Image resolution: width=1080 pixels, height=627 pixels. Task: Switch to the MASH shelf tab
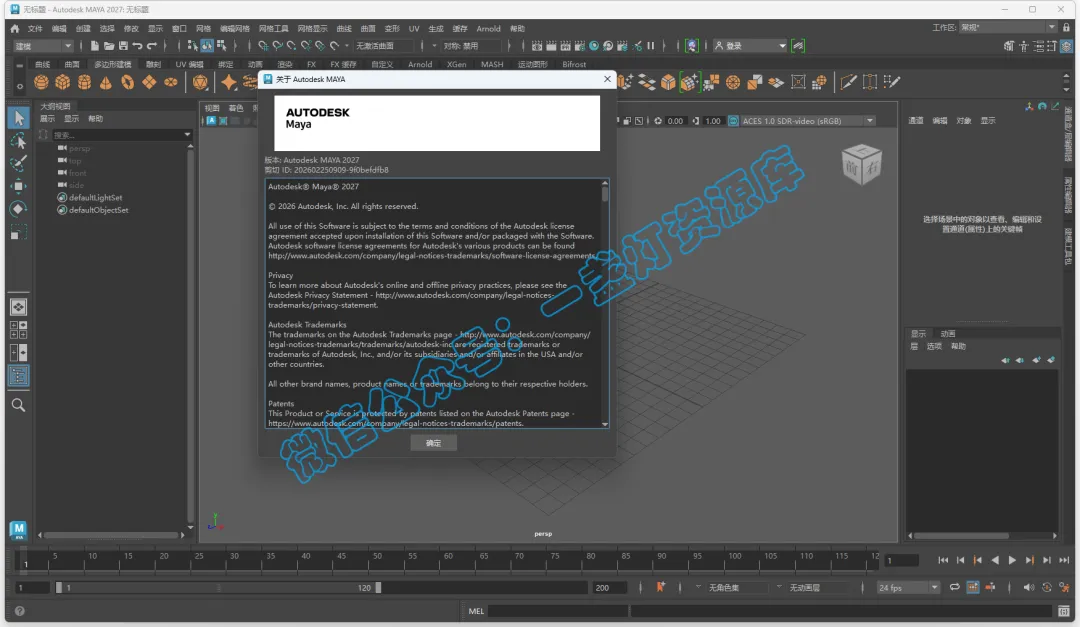tap(492, 65)
